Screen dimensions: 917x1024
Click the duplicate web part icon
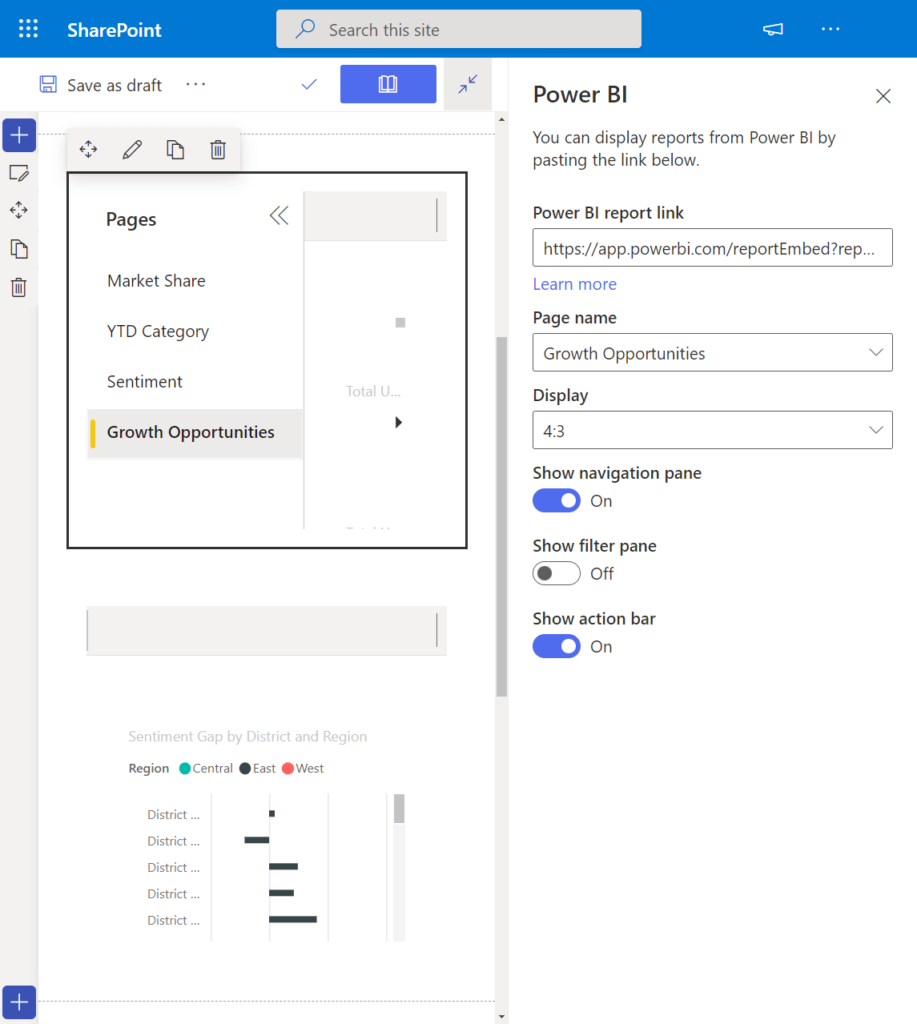(175, 150)
